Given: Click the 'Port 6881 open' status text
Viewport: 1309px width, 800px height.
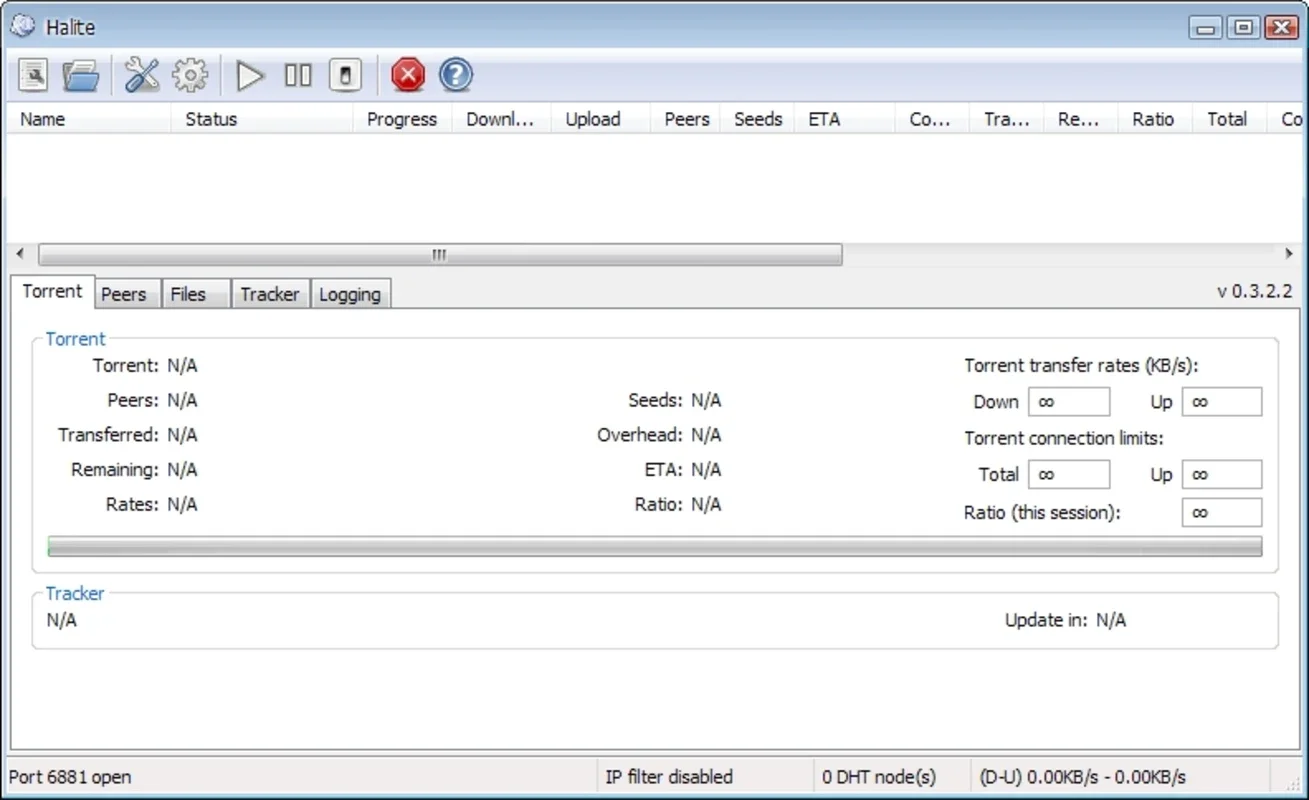Looking at the screenshot, I should (x=70, y=777).
